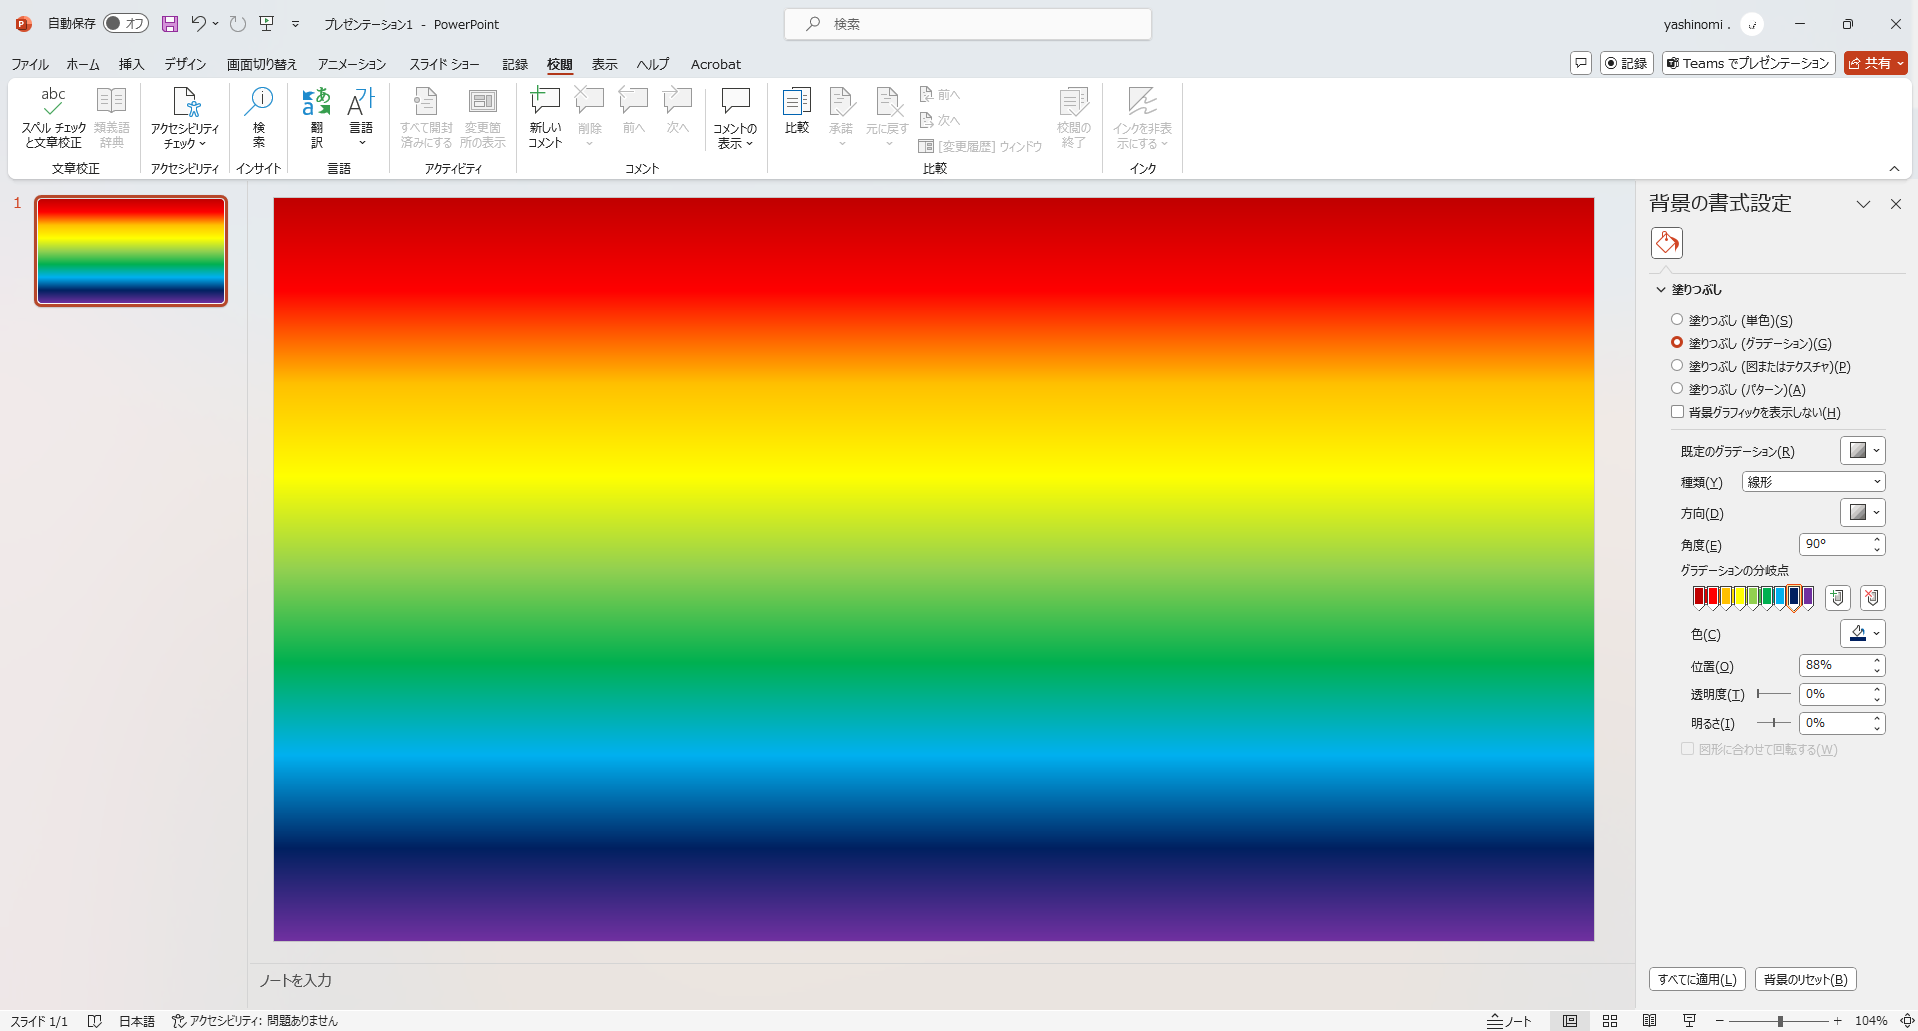
Task: Collapse the ribbon
Action: tap(1894, 169)
